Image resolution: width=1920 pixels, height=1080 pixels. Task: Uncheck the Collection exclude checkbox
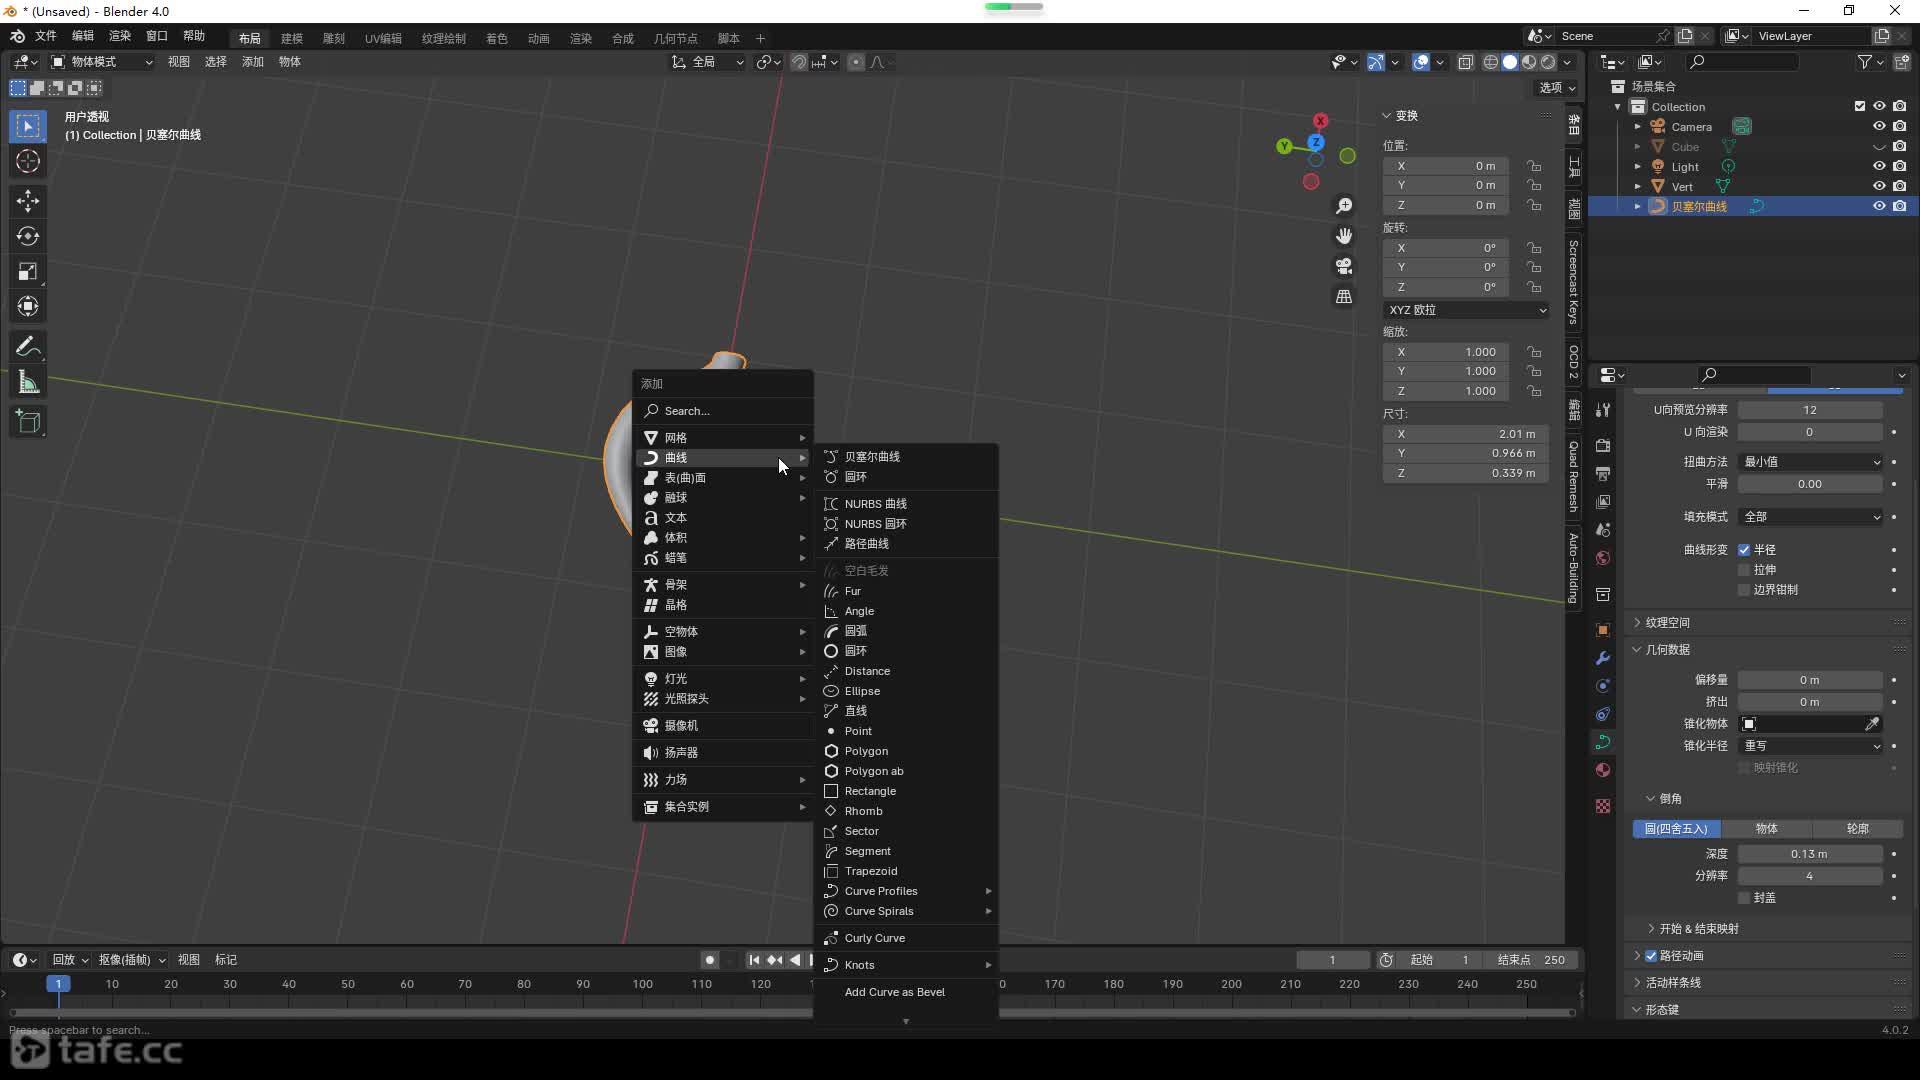coord(1860,106)
